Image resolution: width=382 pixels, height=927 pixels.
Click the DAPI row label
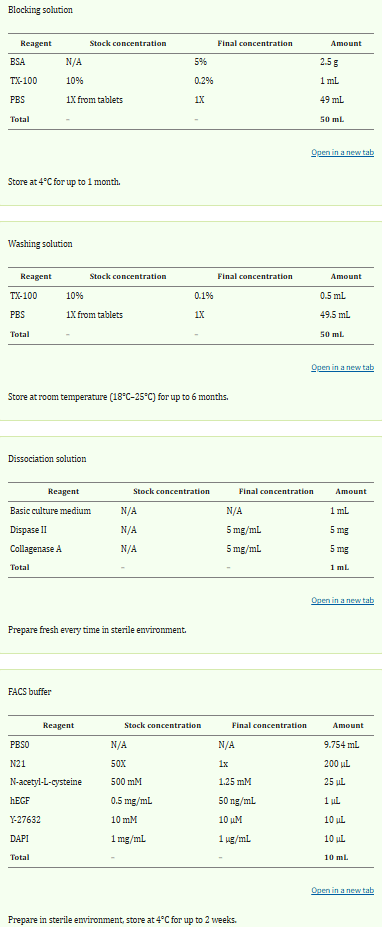point(20,838)
